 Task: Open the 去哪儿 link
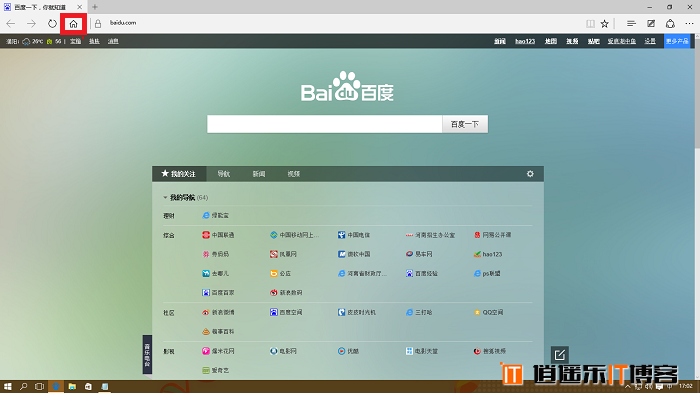pos(216,273)
